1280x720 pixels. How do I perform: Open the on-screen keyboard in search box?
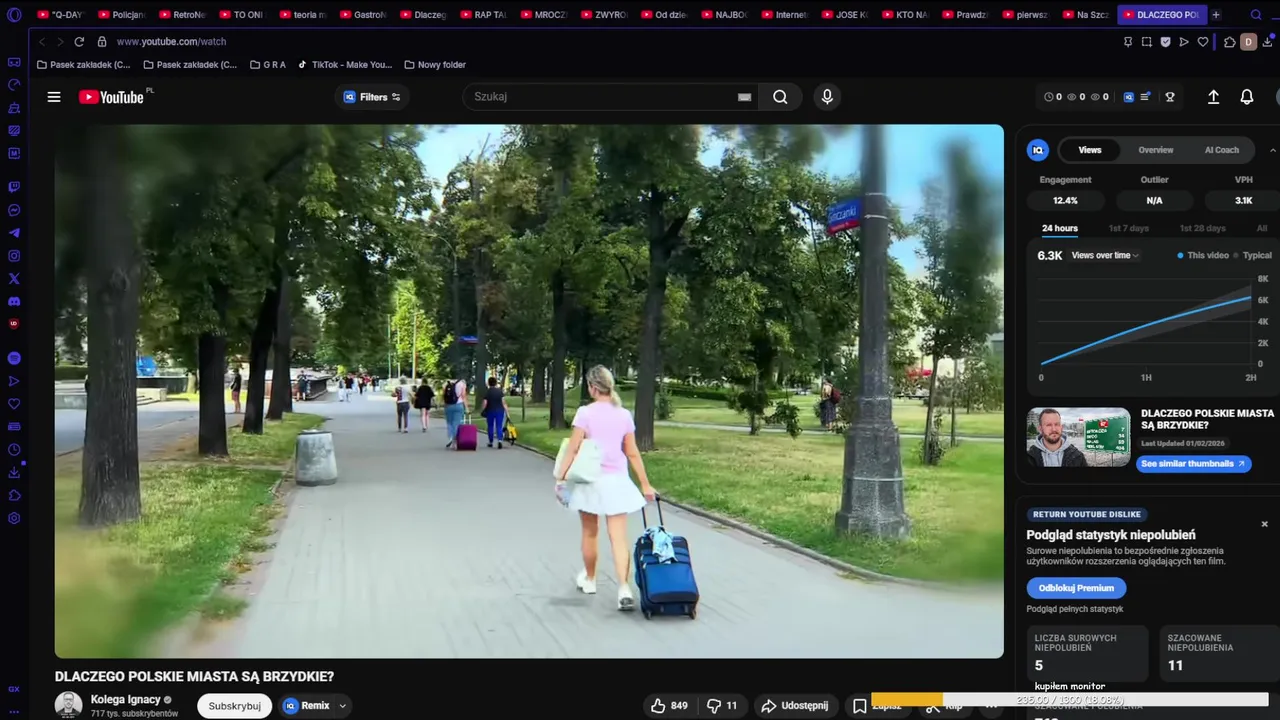(744, 97)
